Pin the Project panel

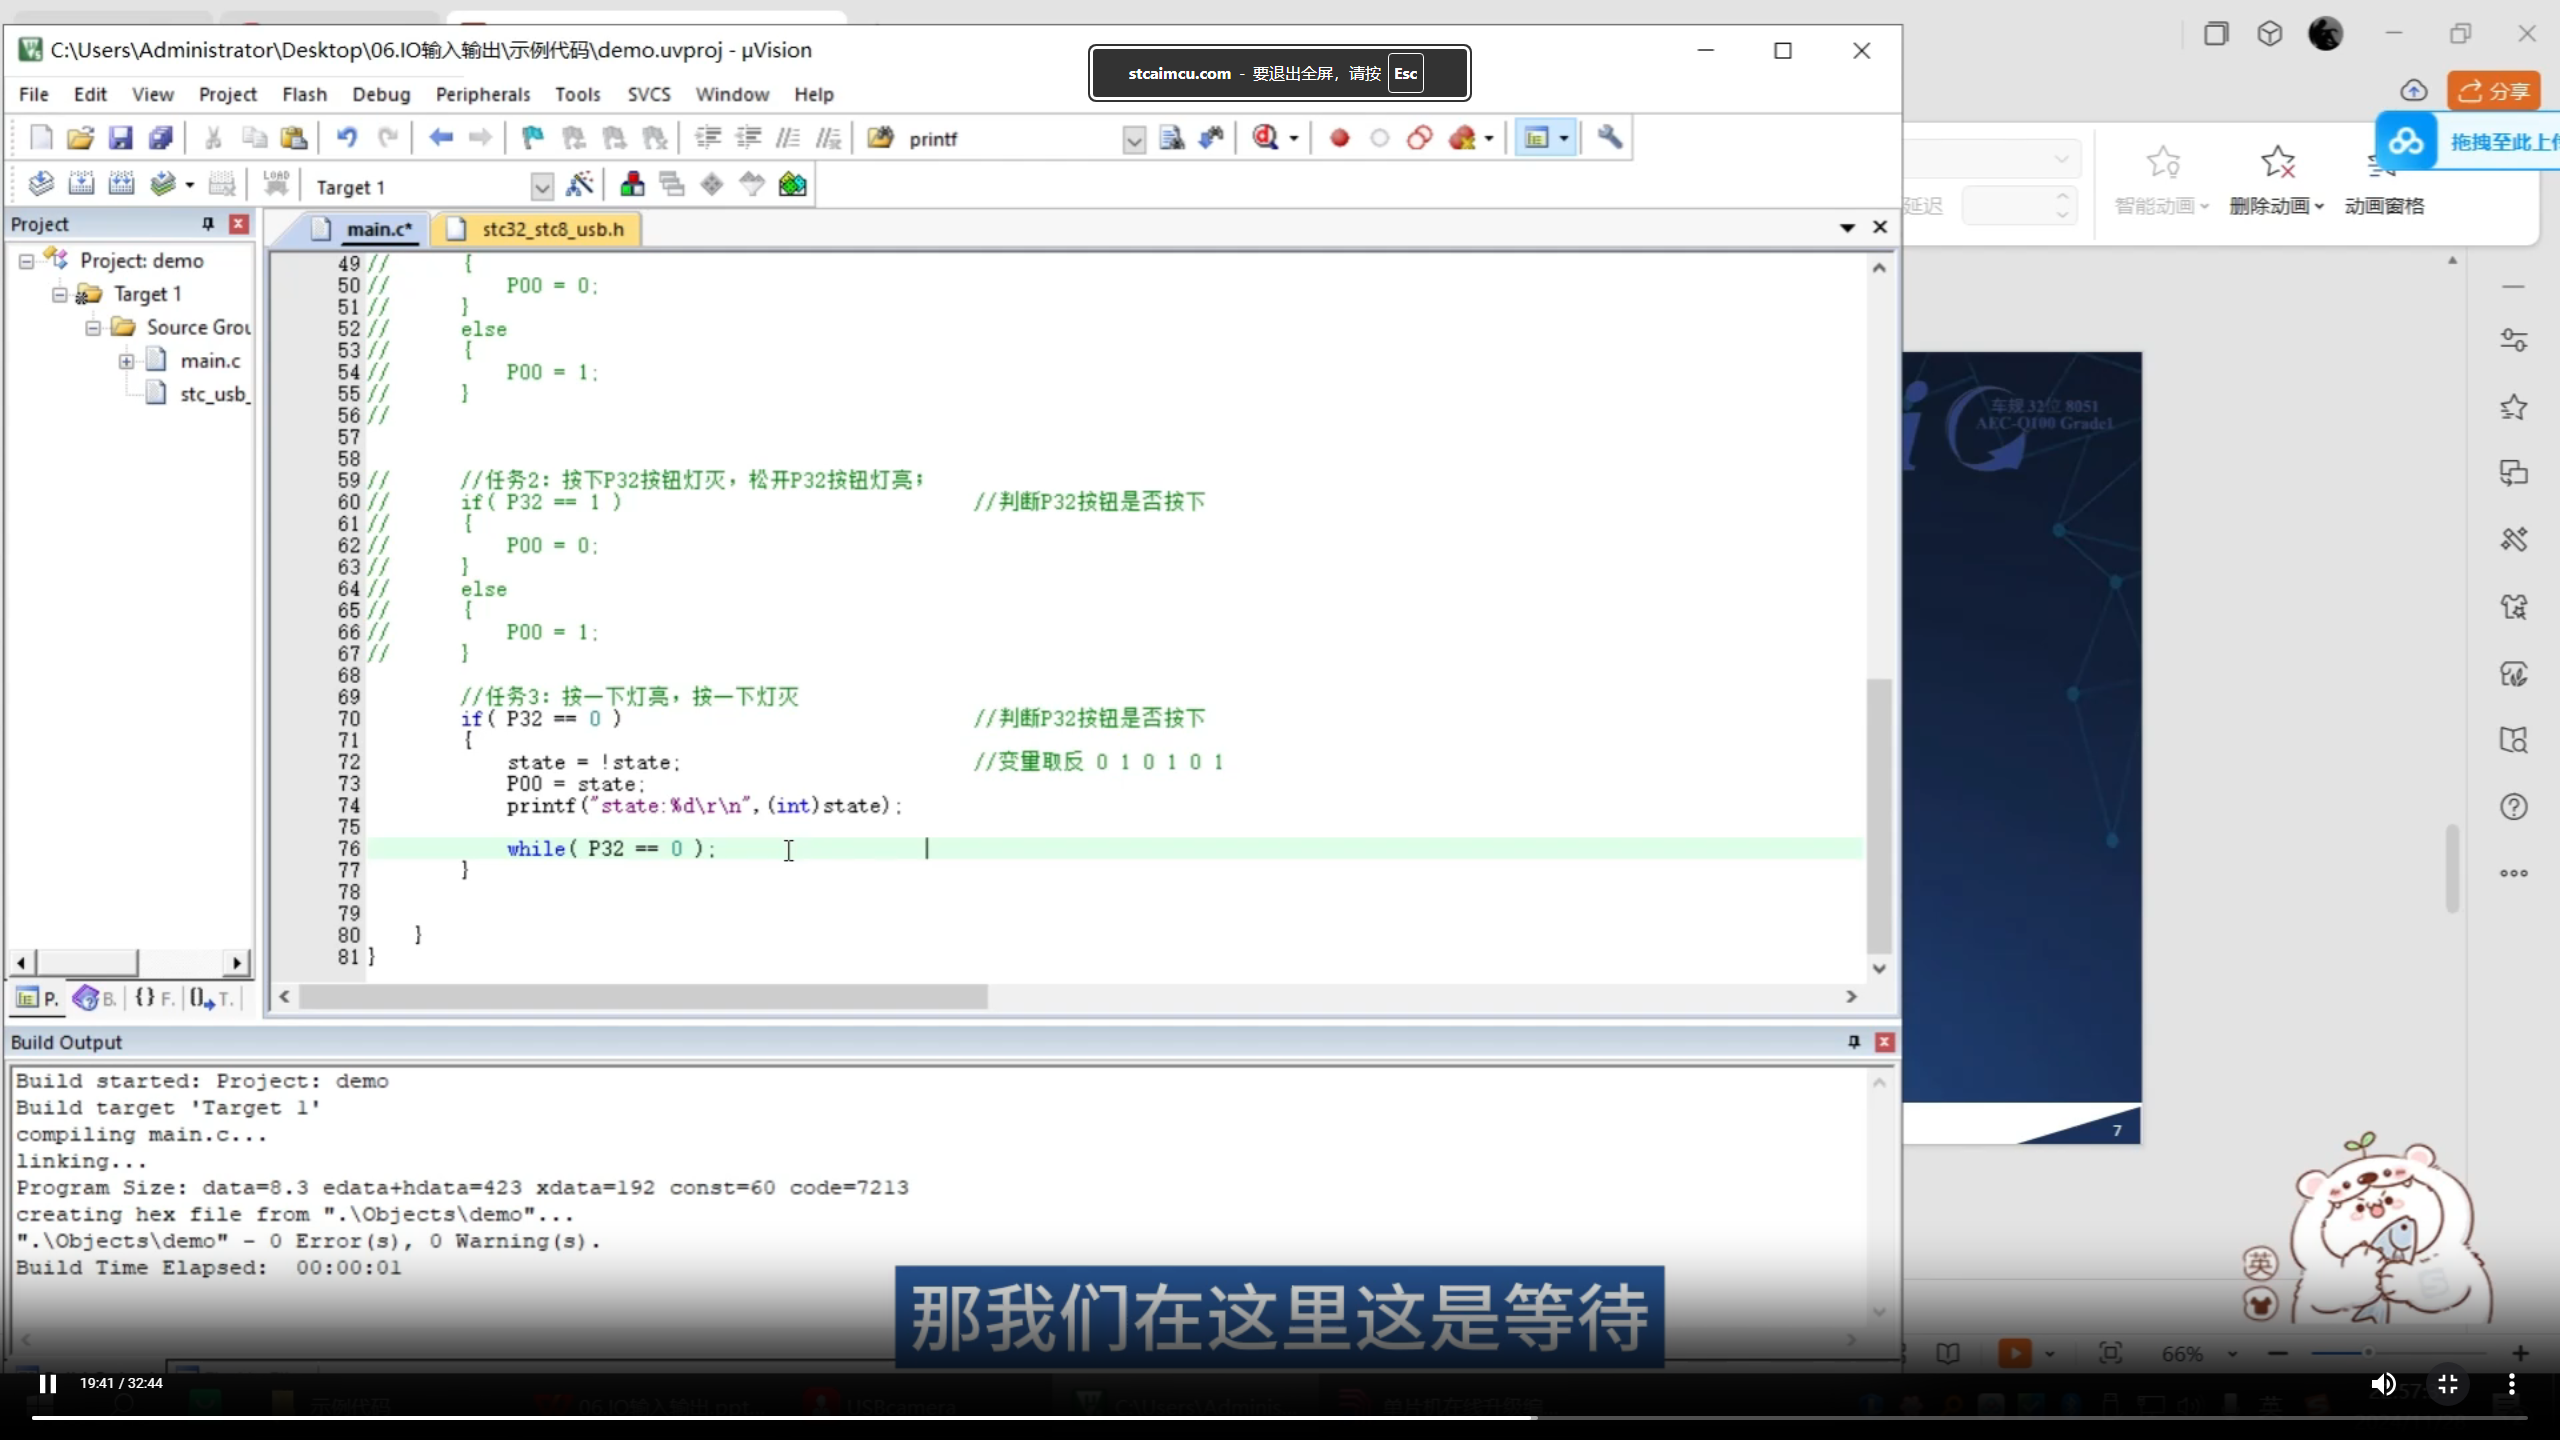208,224
